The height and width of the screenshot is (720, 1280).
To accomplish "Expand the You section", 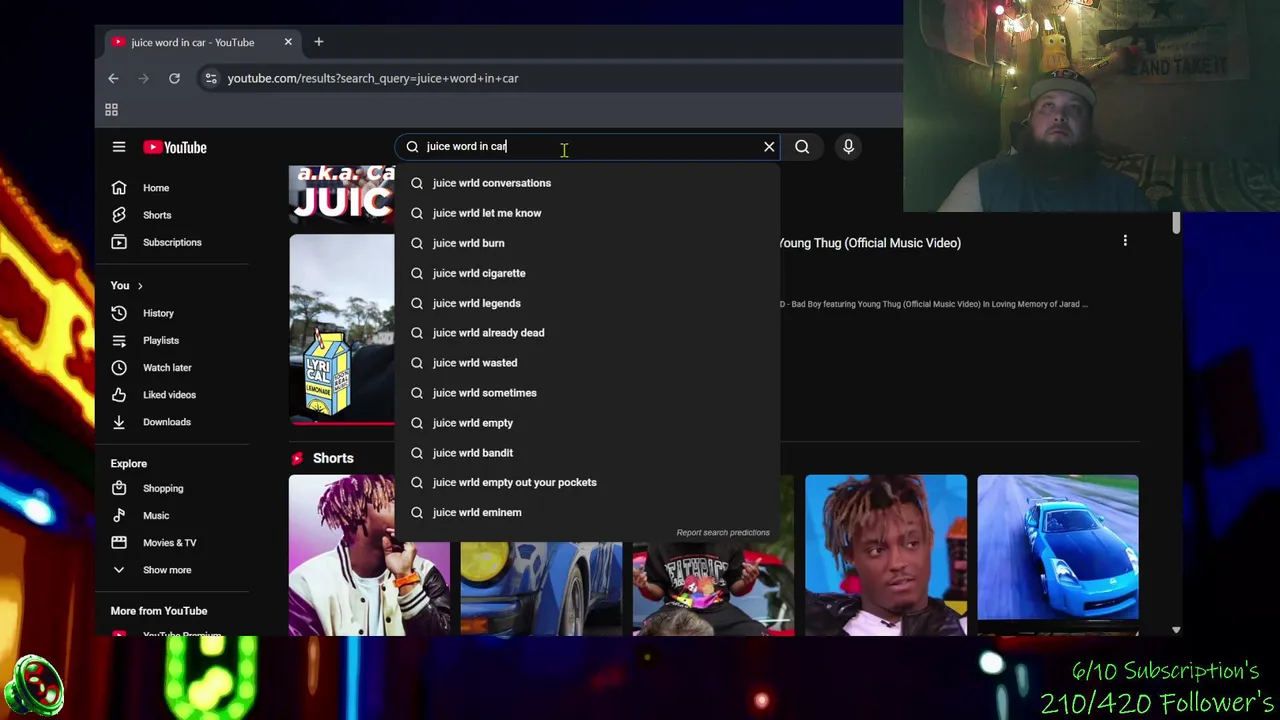I will [x=127, y=286].
